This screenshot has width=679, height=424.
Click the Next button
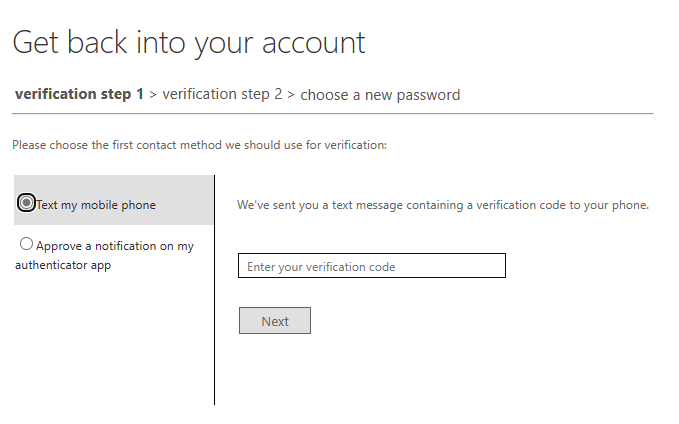click(275, 321)
